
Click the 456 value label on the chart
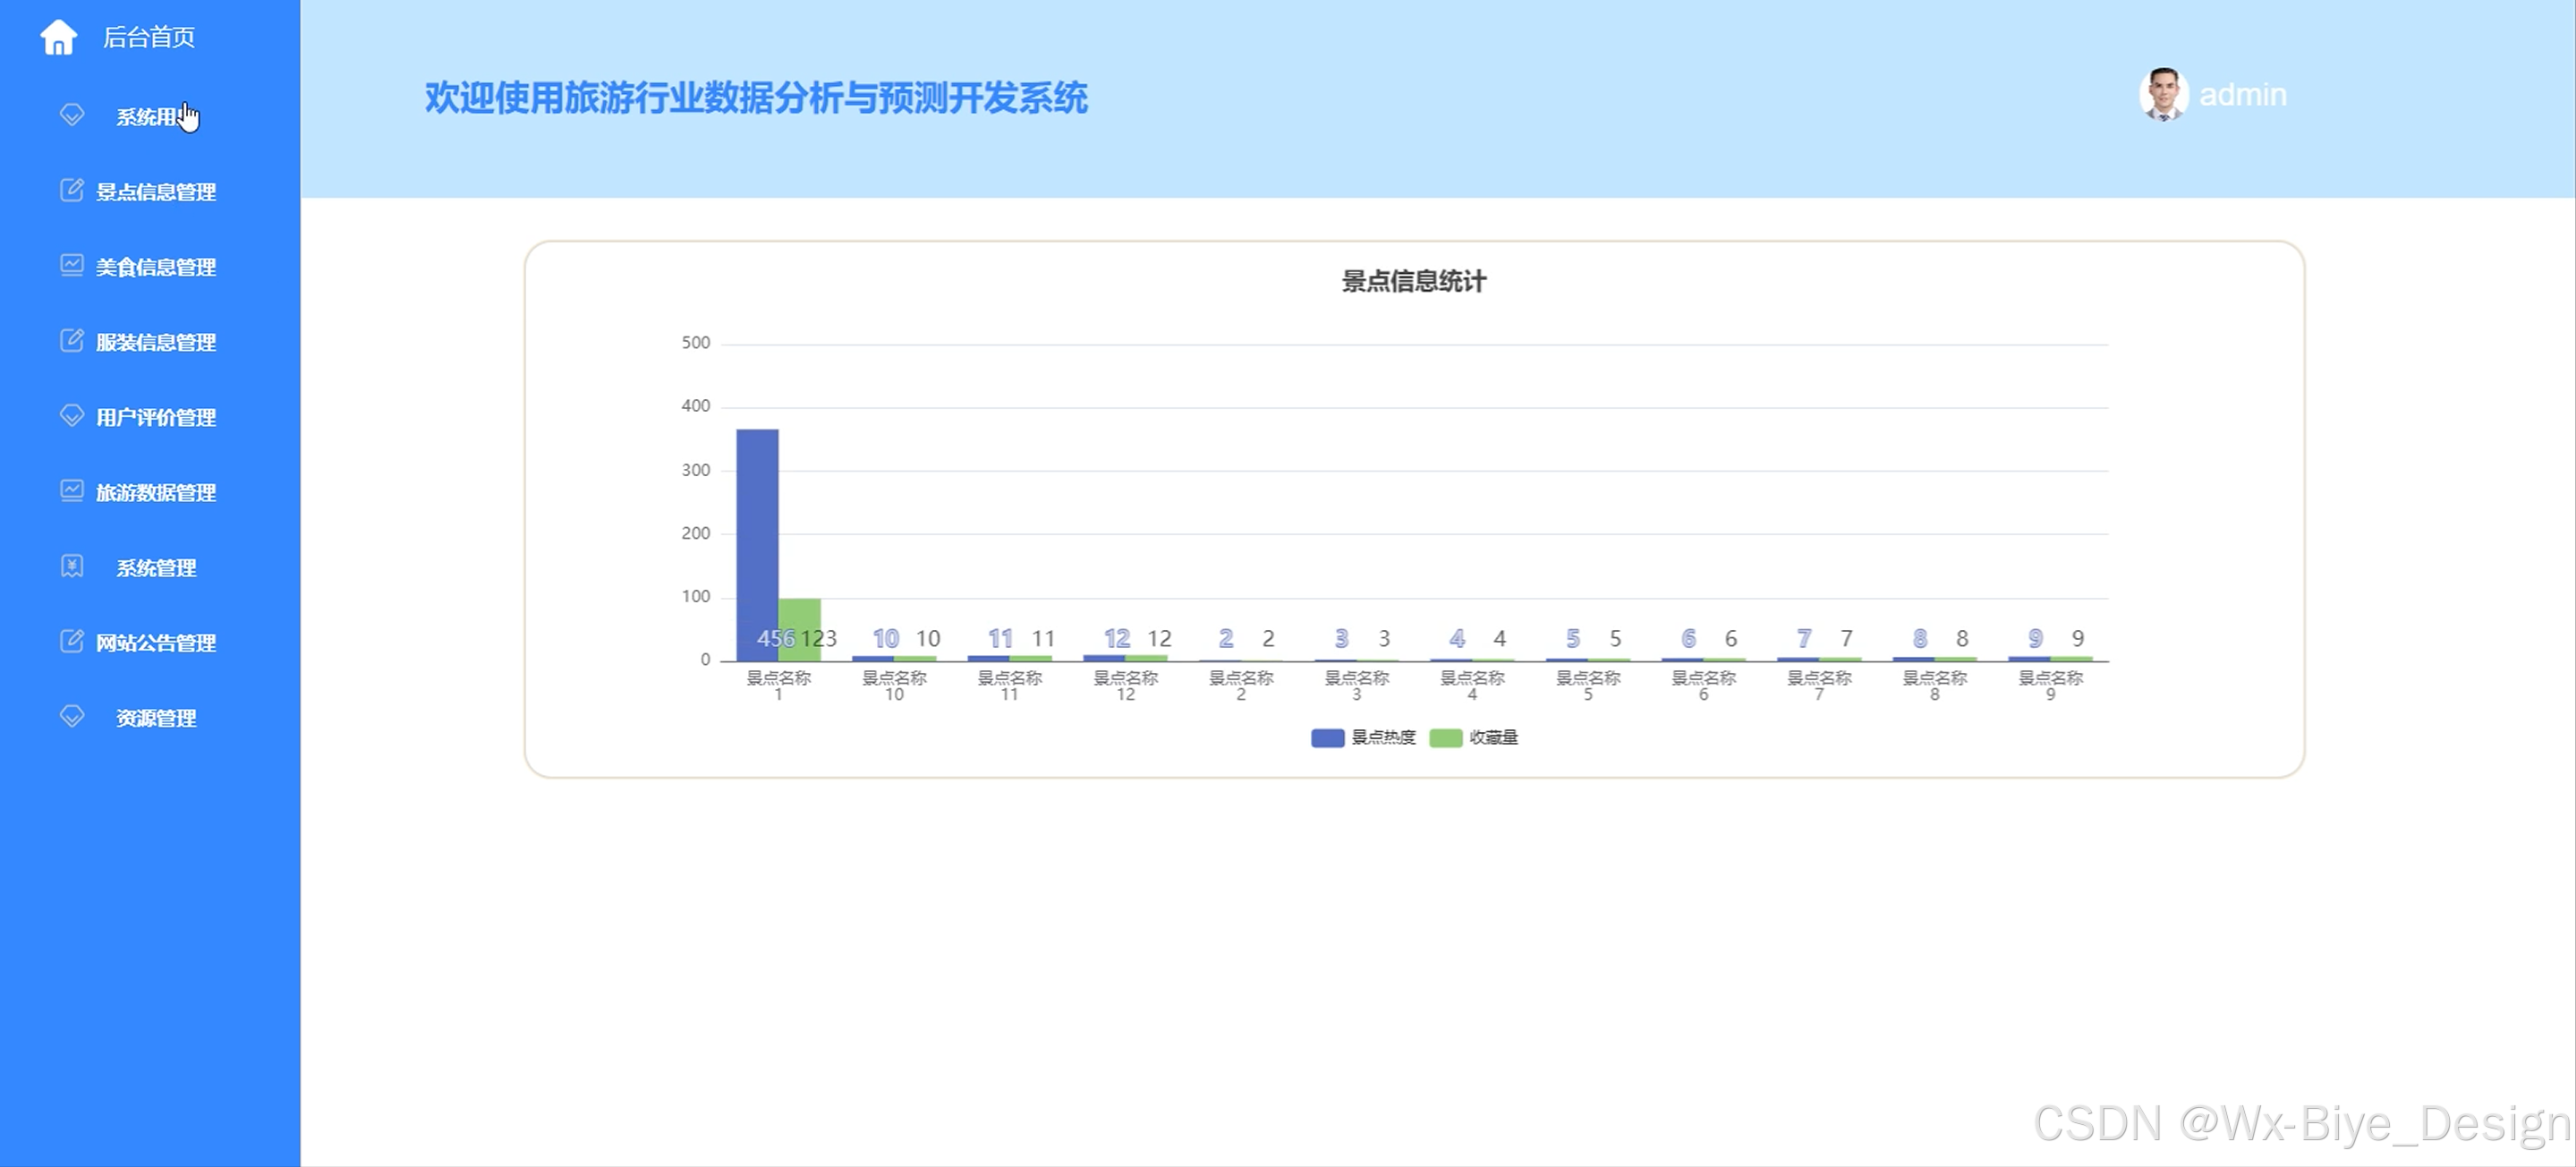click(776, 638)
